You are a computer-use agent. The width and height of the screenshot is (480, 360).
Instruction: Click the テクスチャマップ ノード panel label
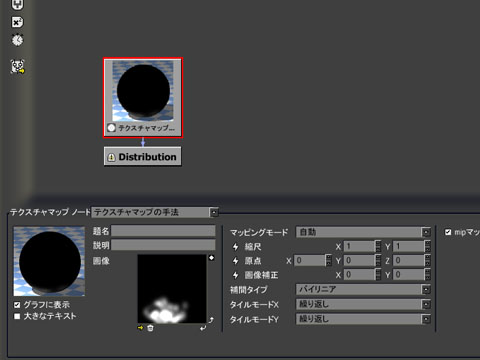pos(50,212)
